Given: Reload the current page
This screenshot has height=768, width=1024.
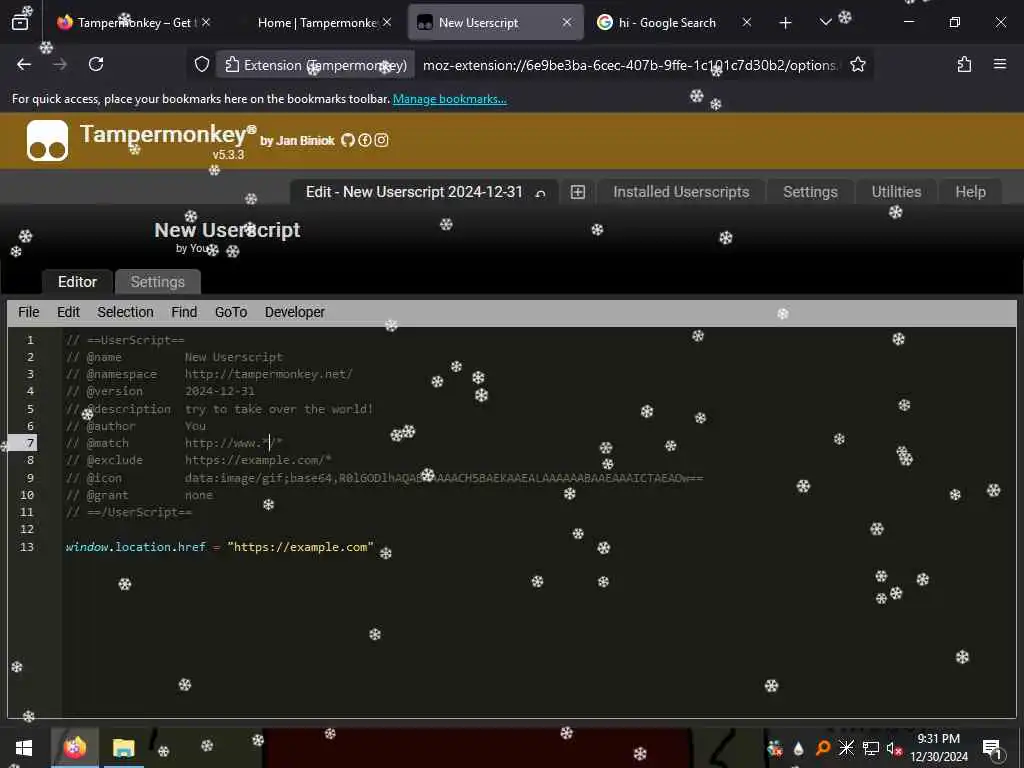Looking at the screenshot, I should click(96, 64).
